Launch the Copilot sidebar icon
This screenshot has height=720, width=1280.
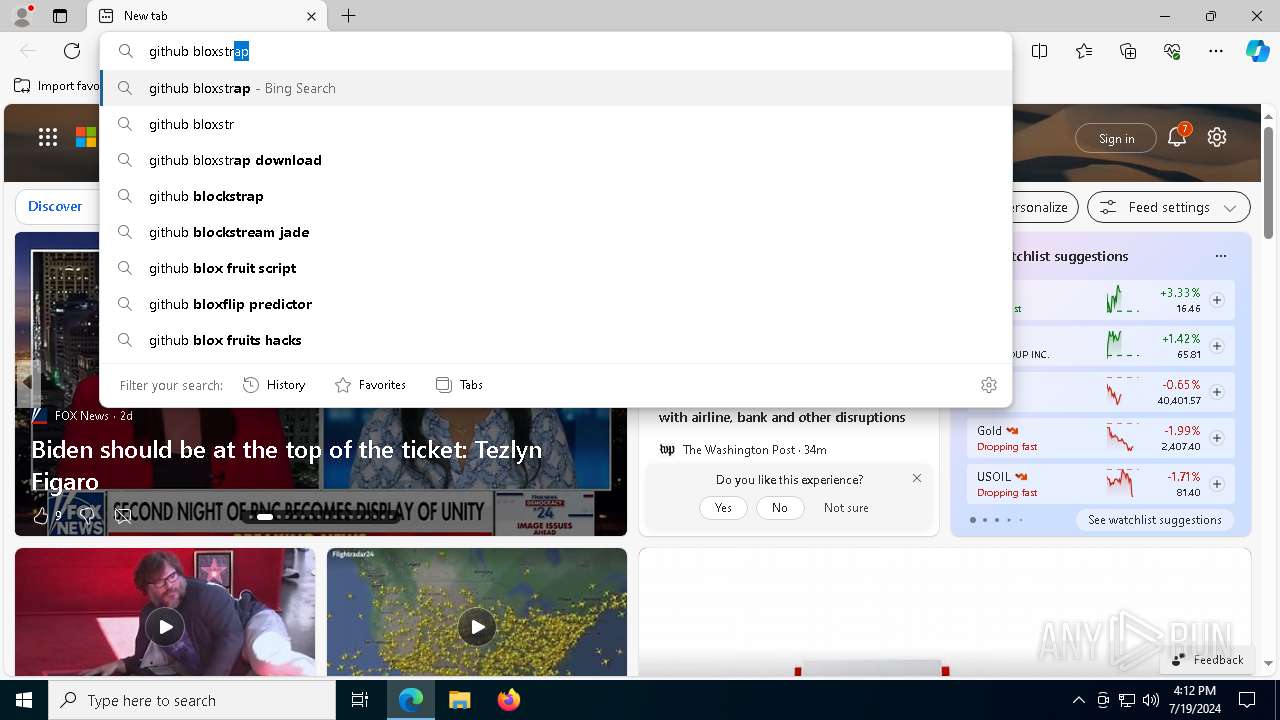(1257, 51)
